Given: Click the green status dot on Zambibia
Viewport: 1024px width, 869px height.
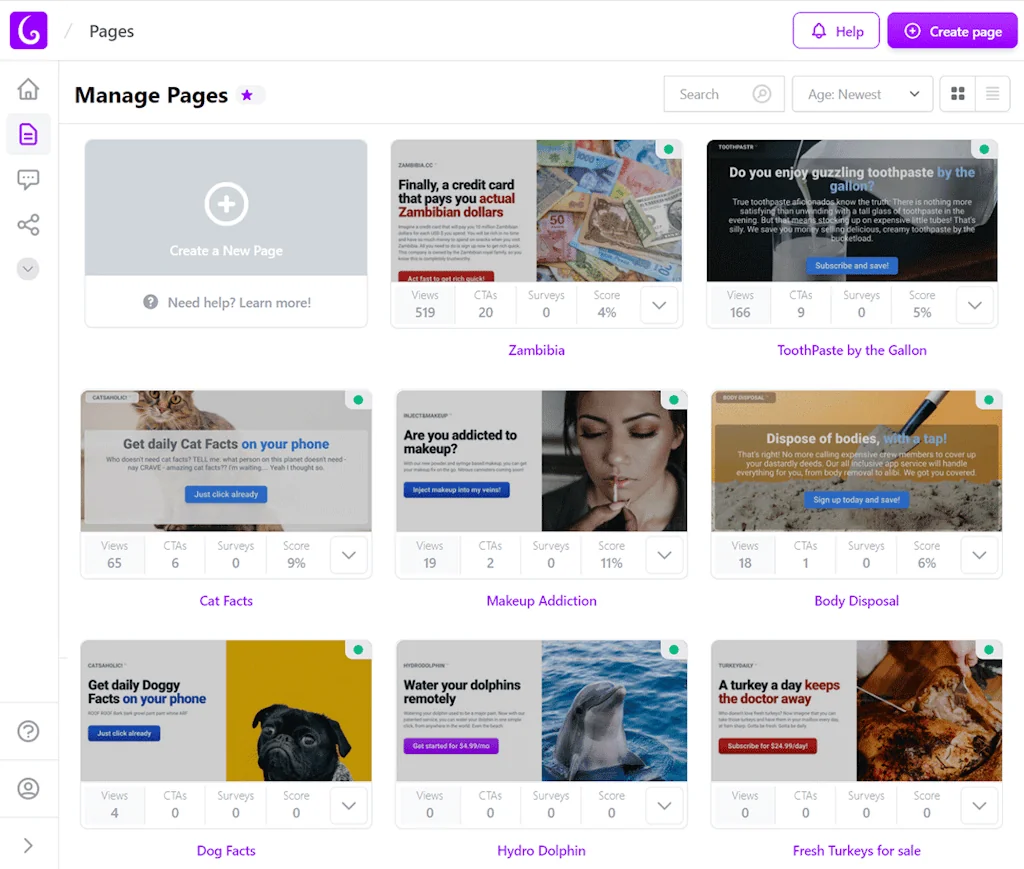Looking at the screenshot, I should [668, 150].
